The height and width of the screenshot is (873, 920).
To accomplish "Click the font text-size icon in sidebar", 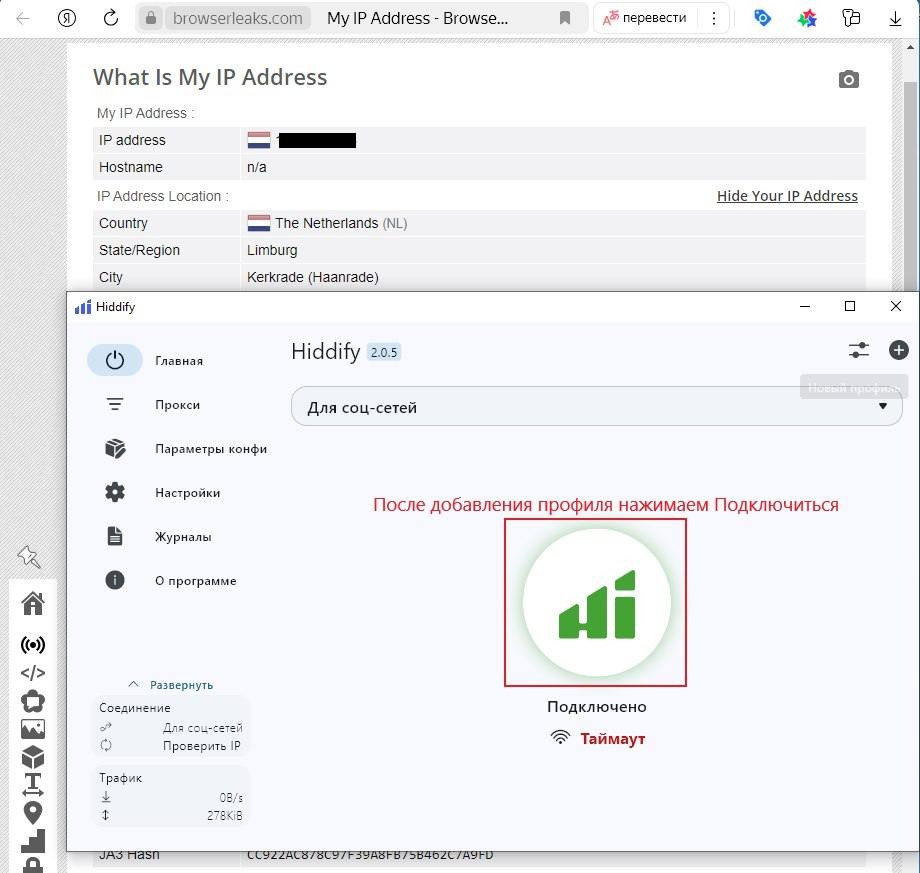I will [x=33, y=784].
